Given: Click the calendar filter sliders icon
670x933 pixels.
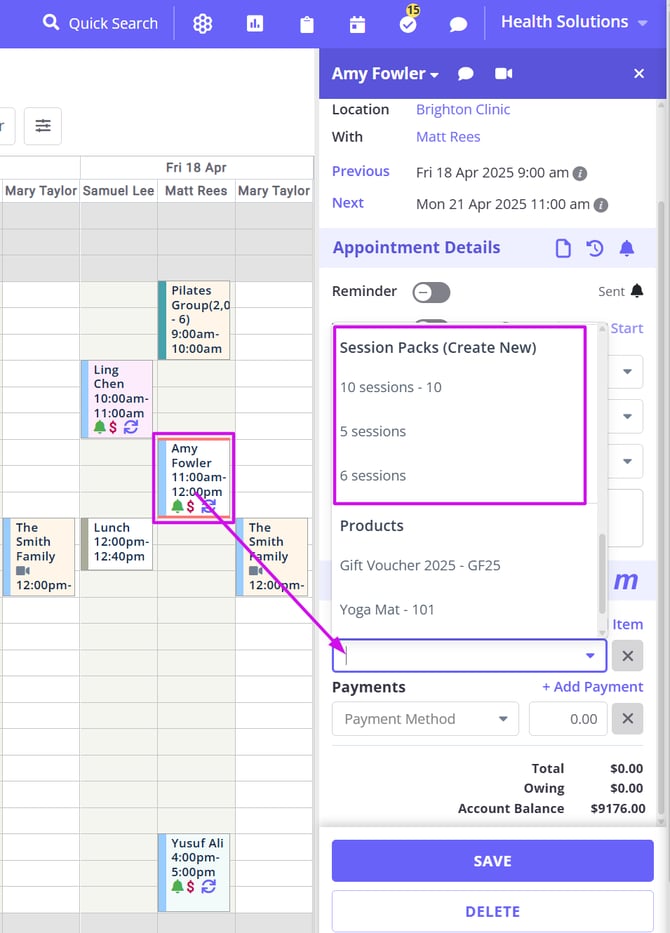Looking at the screenshot, I should [43, 126].
